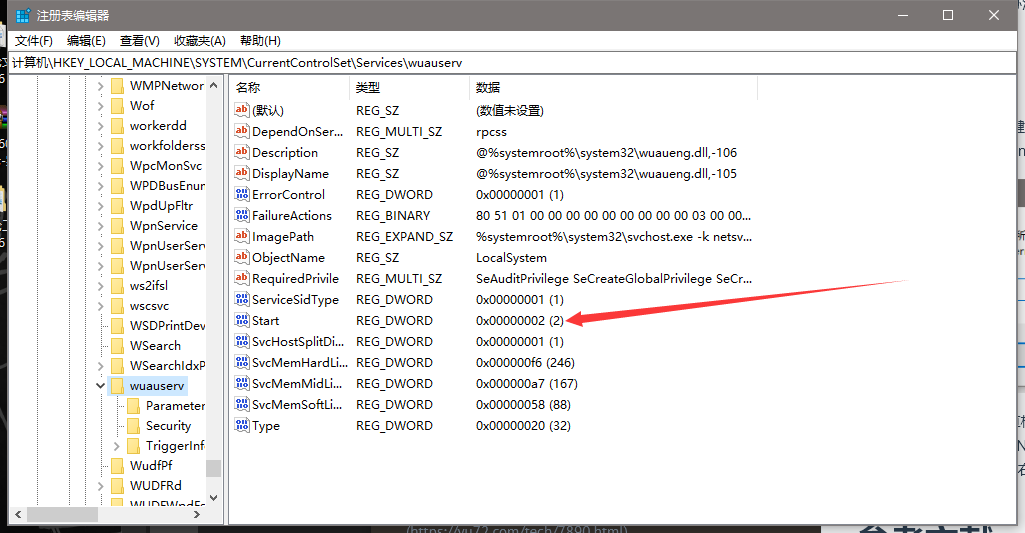The width and height of the screenshot is (1025, 533).
Task: Click the registry path address bar
Action: click(500, 62)
